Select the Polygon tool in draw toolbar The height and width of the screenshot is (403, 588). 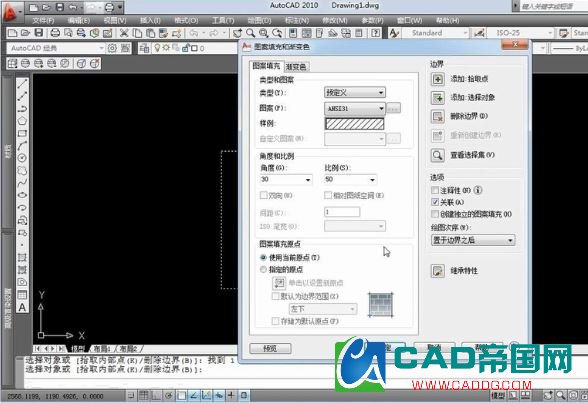click(x=22, y=121)
